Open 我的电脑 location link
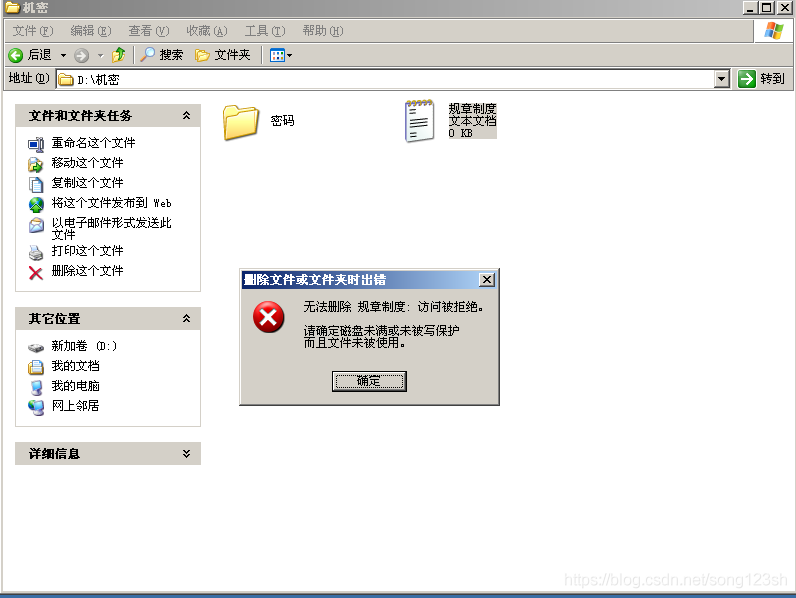Image resolution: width=796 pixels, height=598 pixels. point(76,386)
